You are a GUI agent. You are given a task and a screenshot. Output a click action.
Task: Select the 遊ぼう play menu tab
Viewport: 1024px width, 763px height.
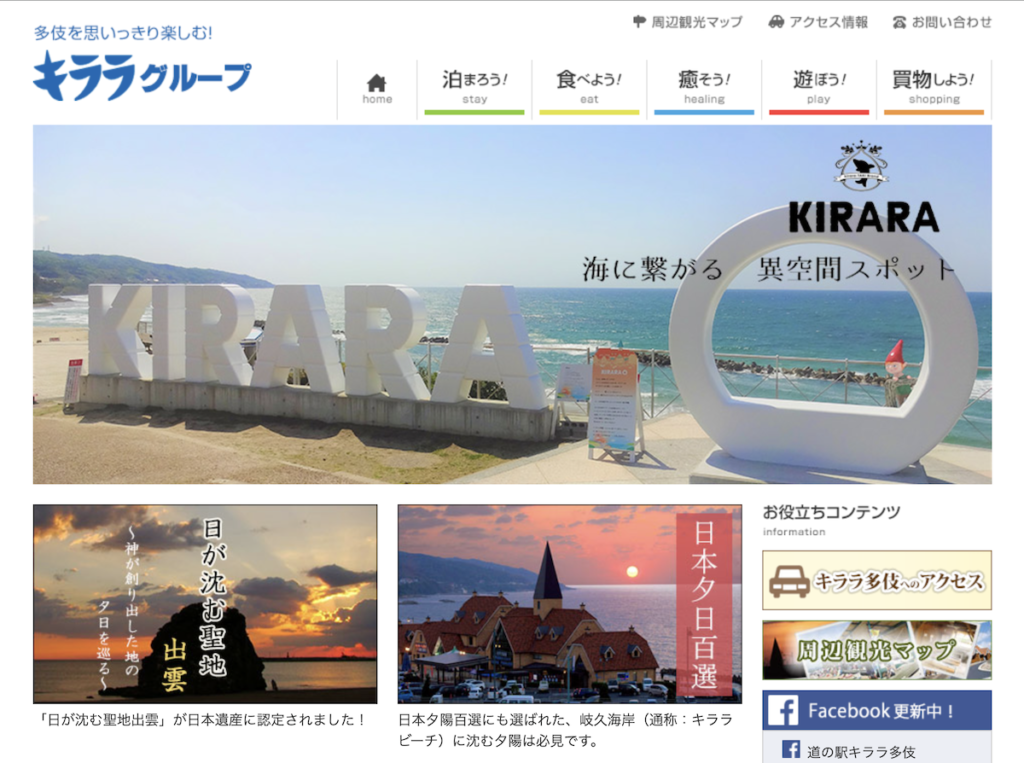point(818,88)
